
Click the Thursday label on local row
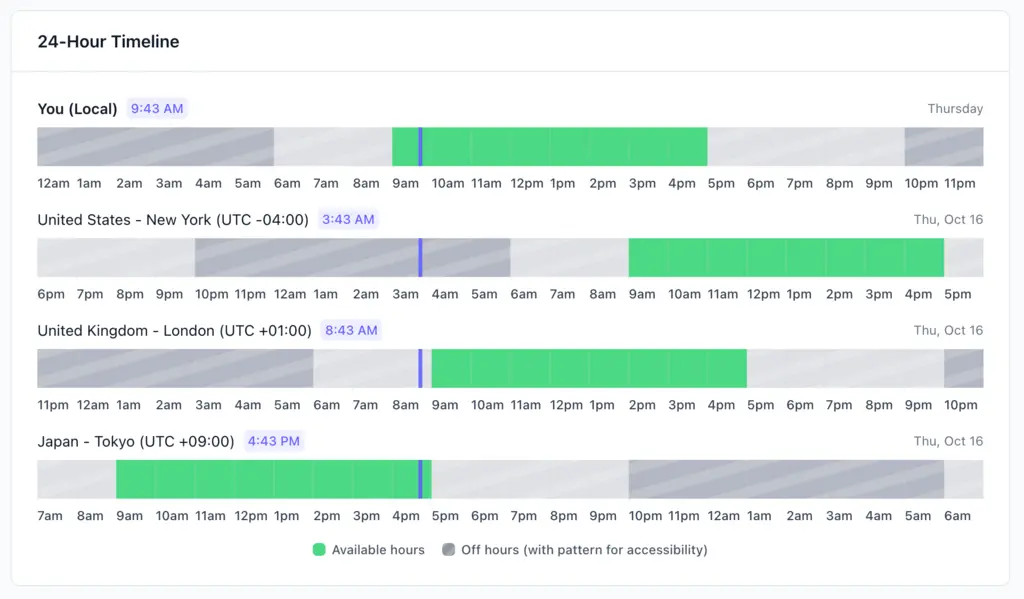955,109
